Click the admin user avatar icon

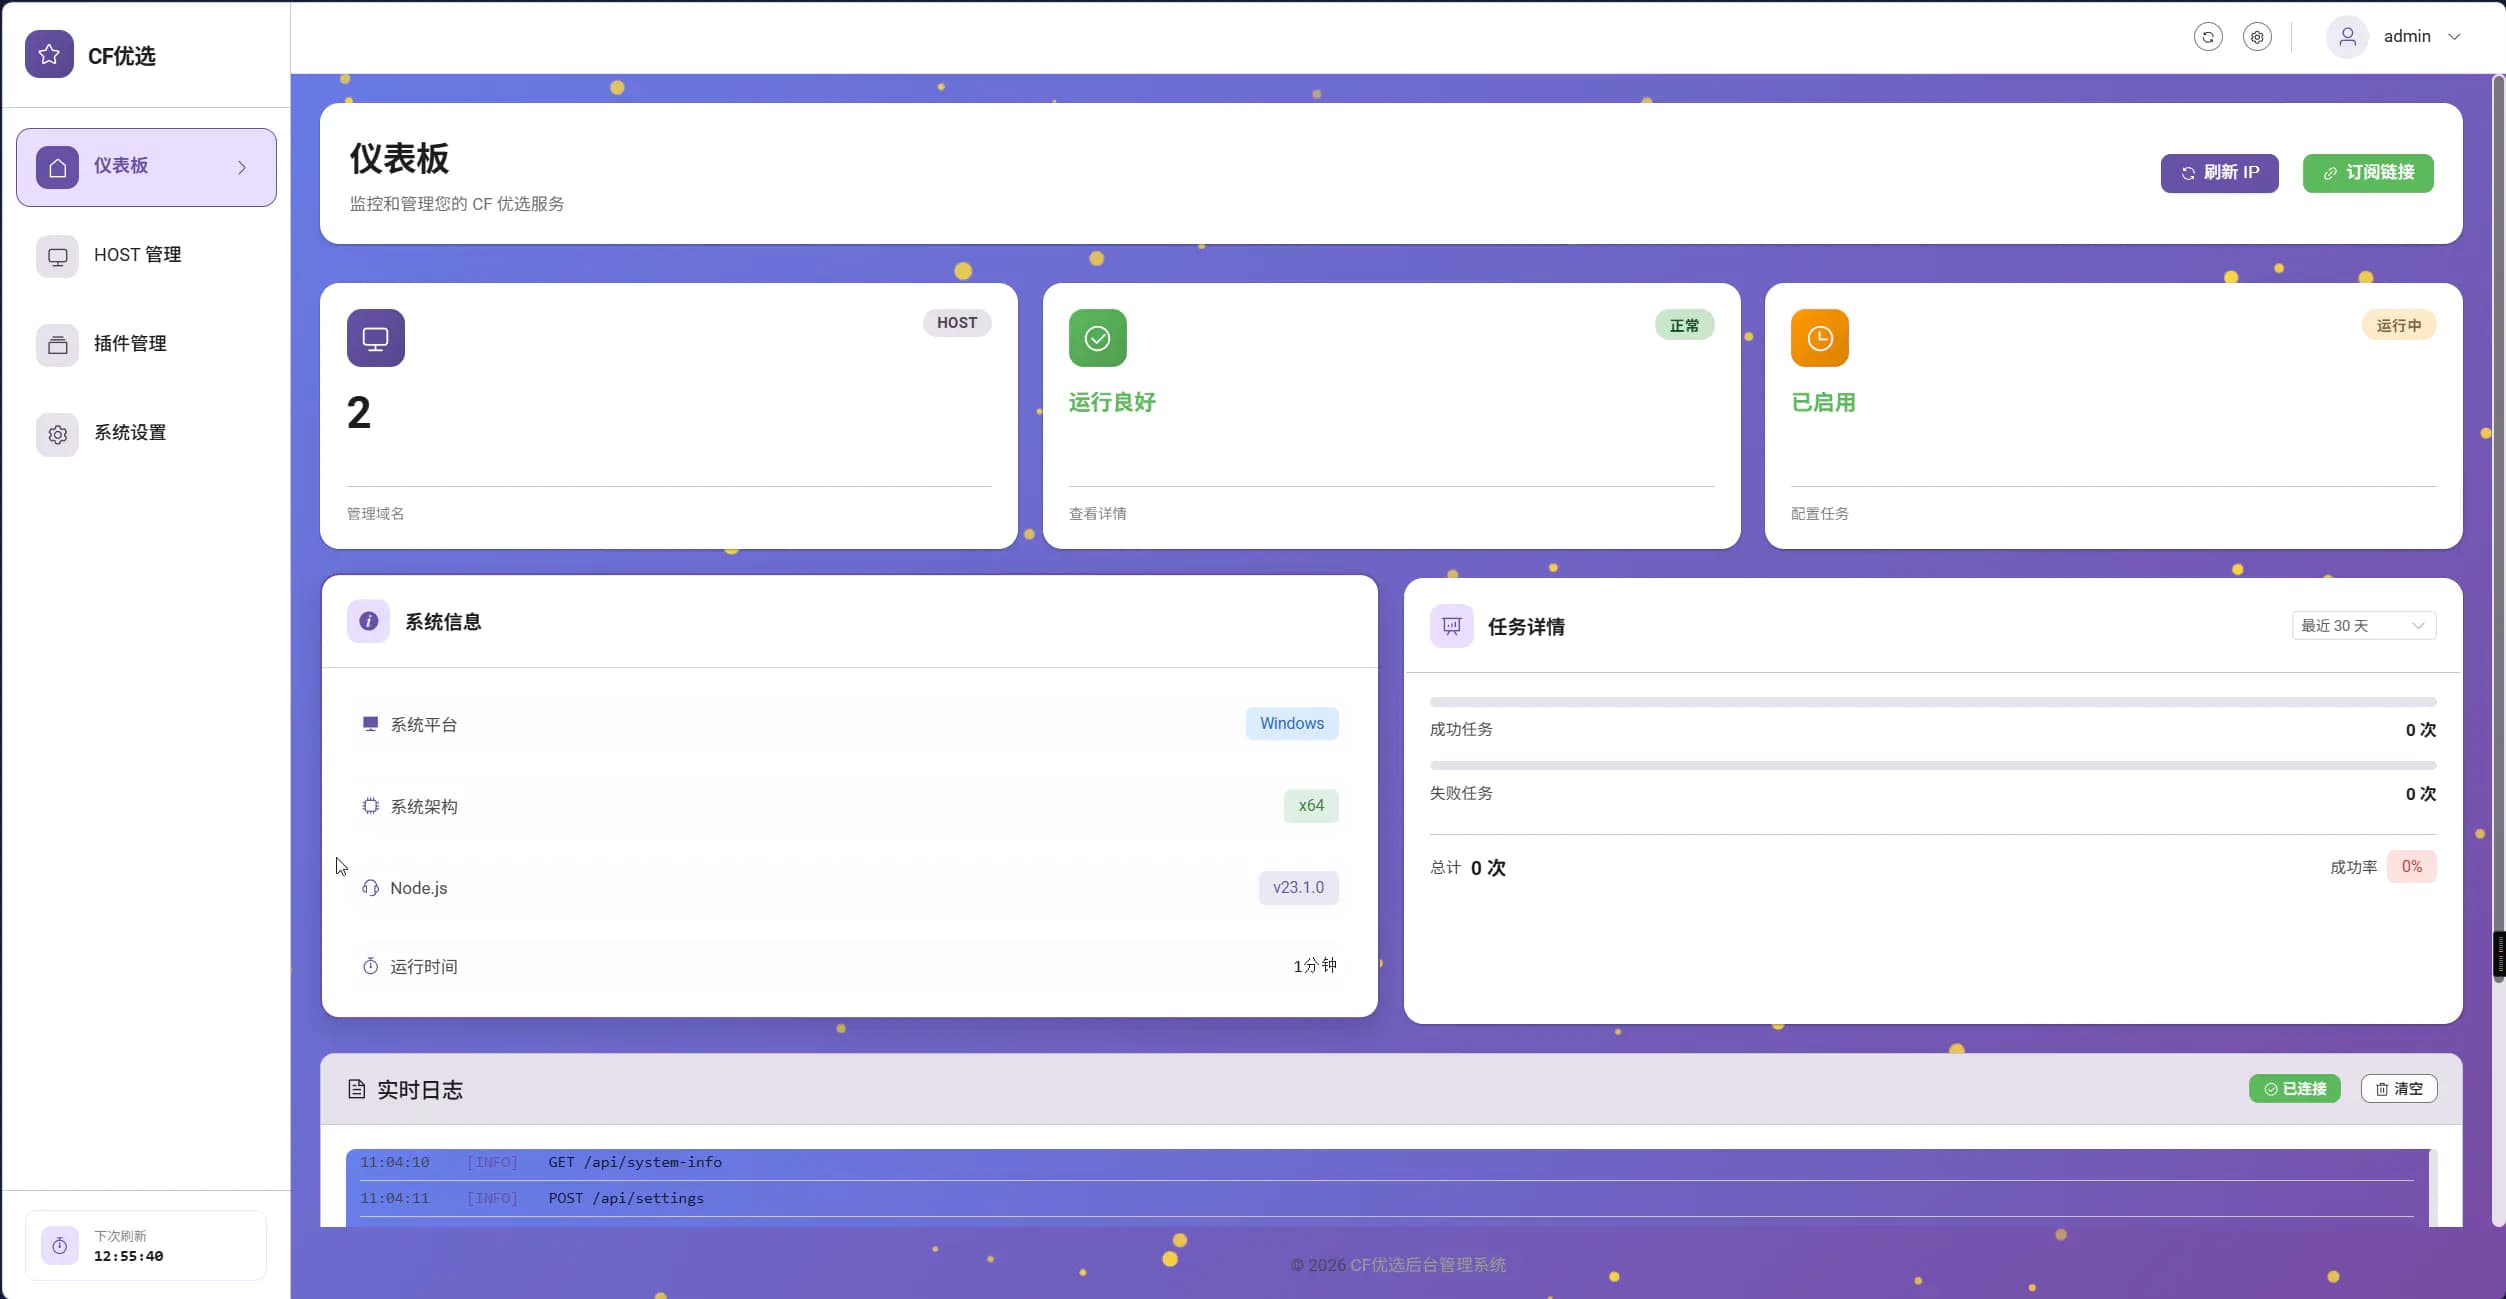click(x=2347, y=37)
